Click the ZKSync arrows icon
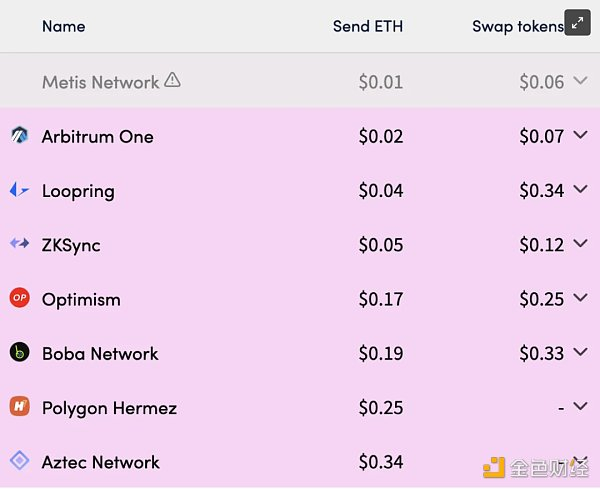This screenshot has width=600, height=489. [19, 244]
